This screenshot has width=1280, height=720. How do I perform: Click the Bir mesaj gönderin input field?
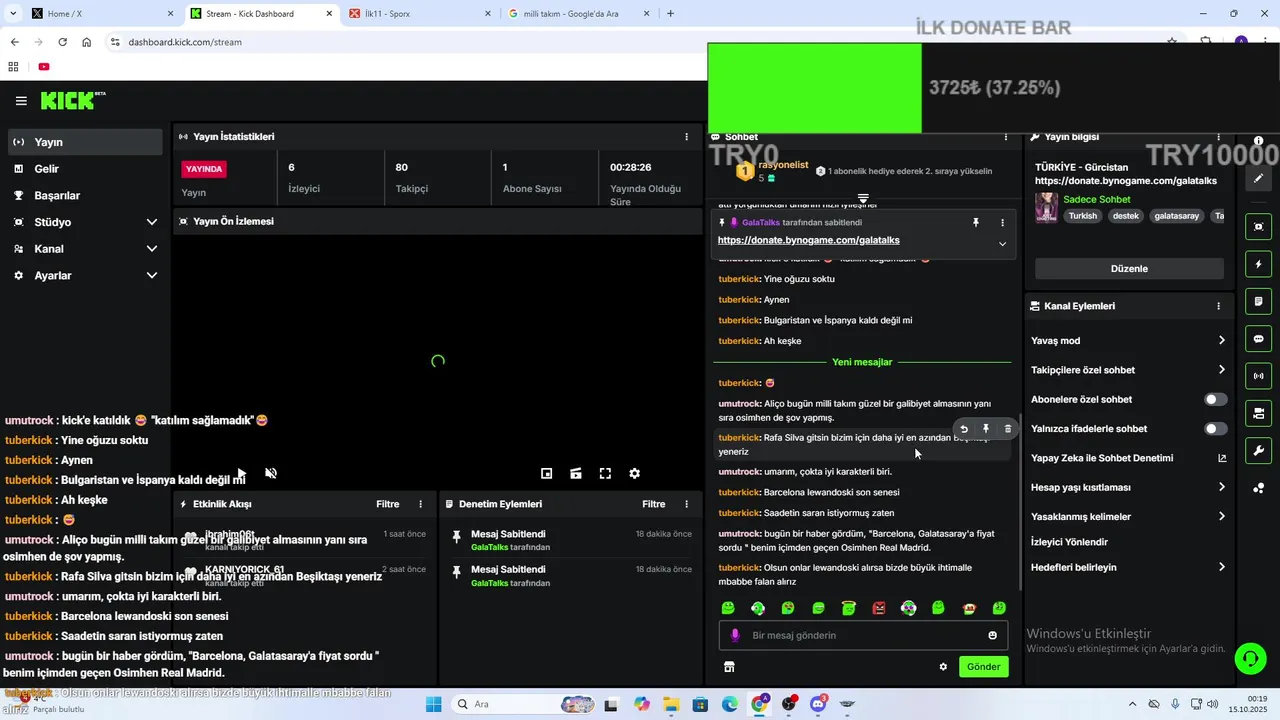coord(863,636)
